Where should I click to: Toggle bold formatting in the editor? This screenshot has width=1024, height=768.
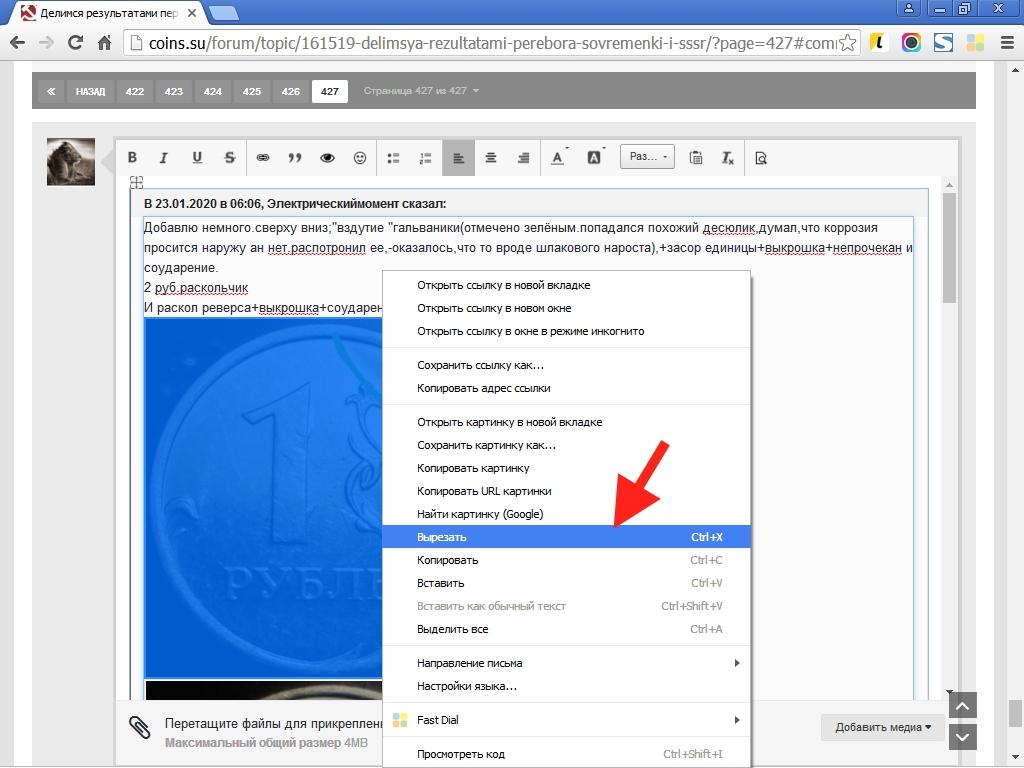[x=132, y=158]
